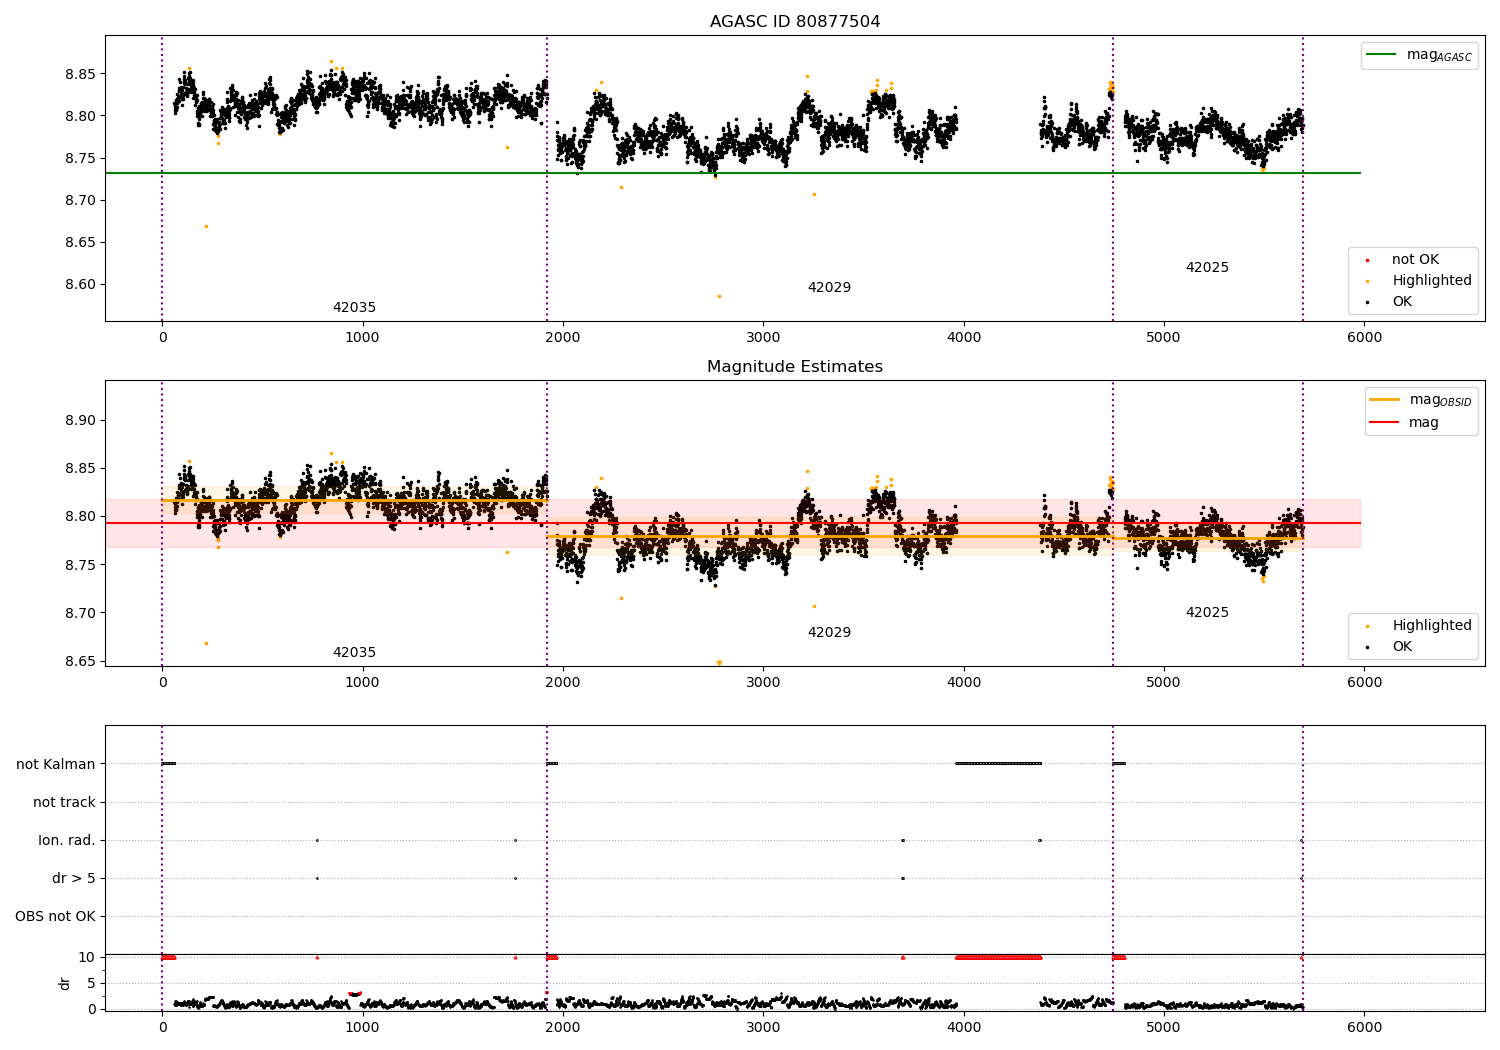Image resolution: width=1500 pixels, height=1050 pixels.
Task: Click 8.70 y-tick in the middle plot
Action: click(x=81, y=614)
